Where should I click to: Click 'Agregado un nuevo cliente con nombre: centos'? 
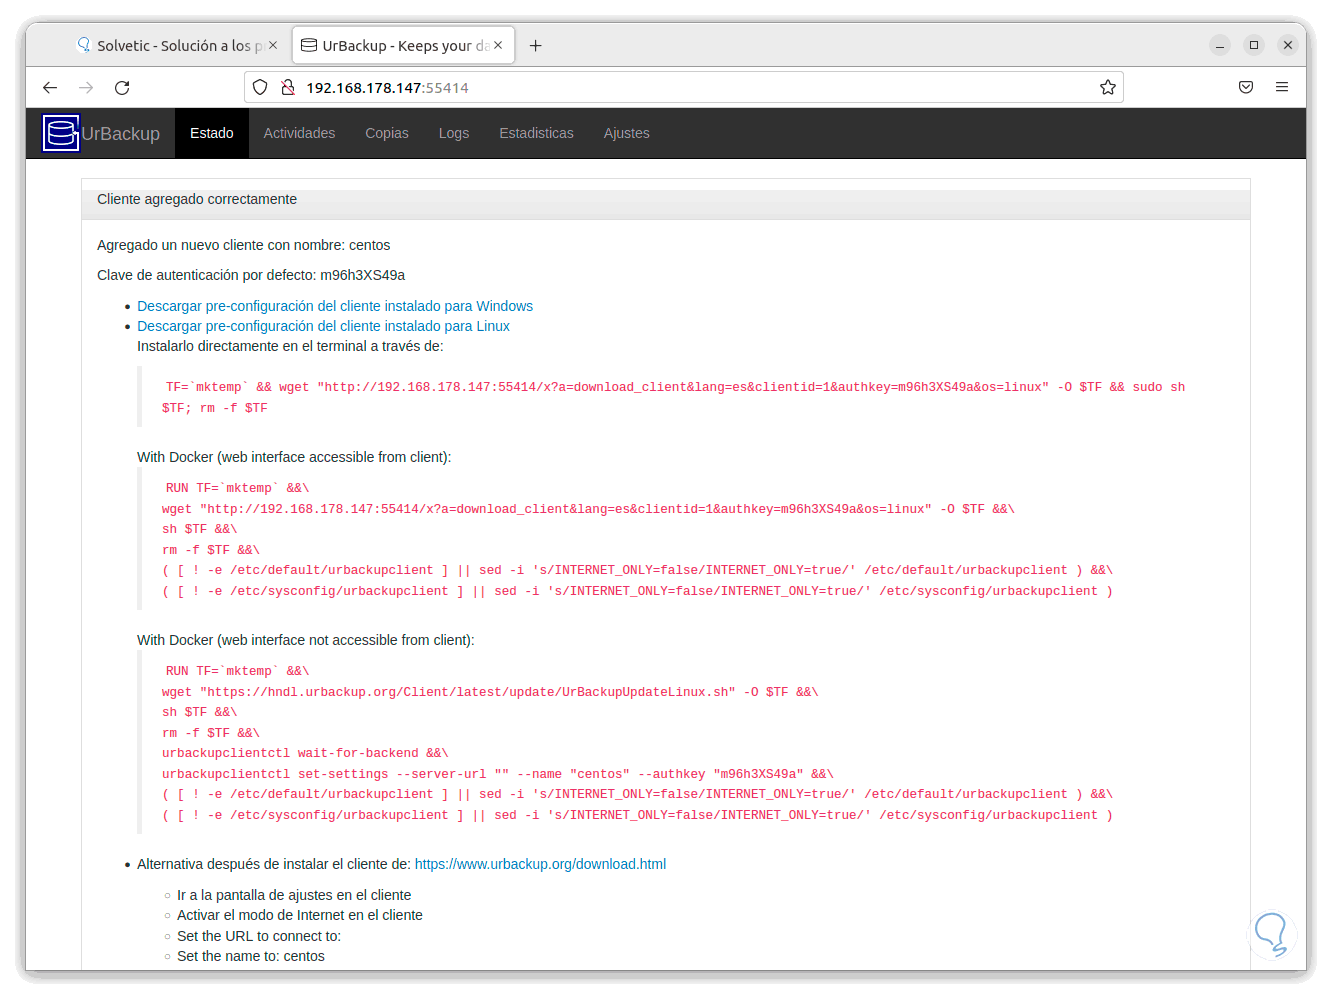pyautogui.click(x=244, y=245)
